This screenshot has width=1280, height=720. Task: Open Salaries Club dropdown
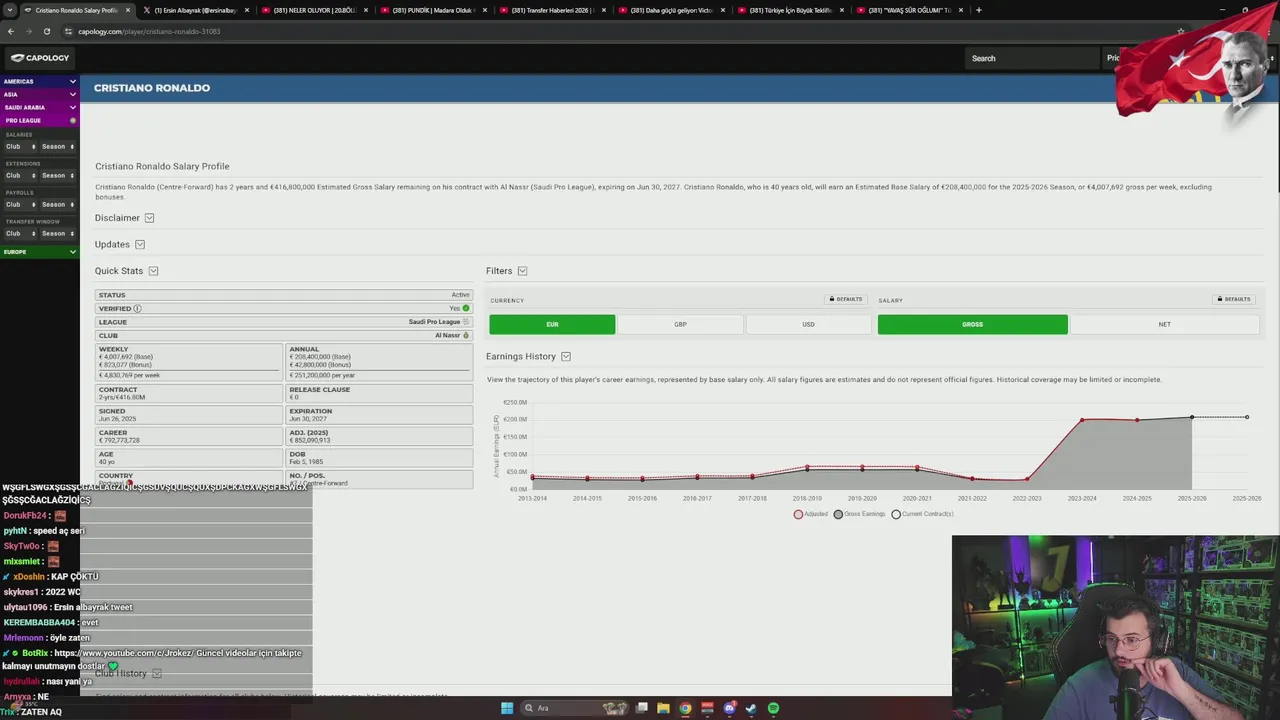(20, 147)
